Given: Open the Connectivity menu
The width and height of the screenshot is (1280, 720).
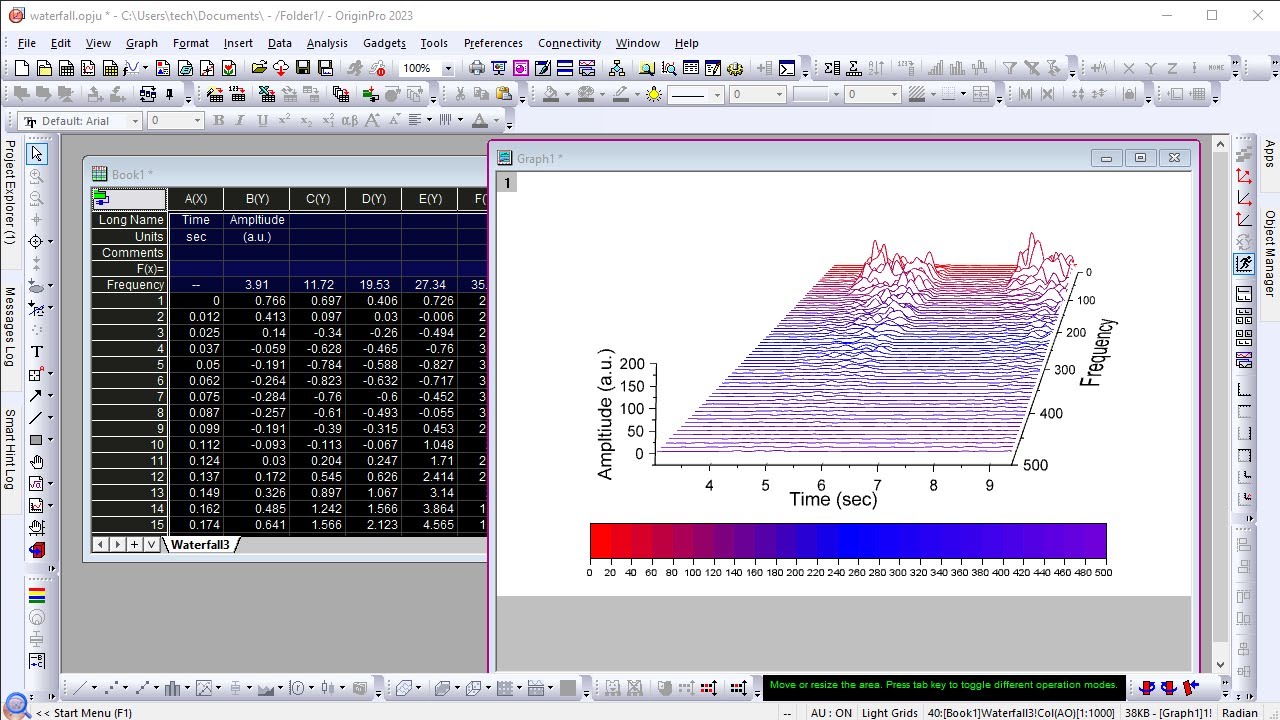Looking at the screenshot, I should click(569, 43).
